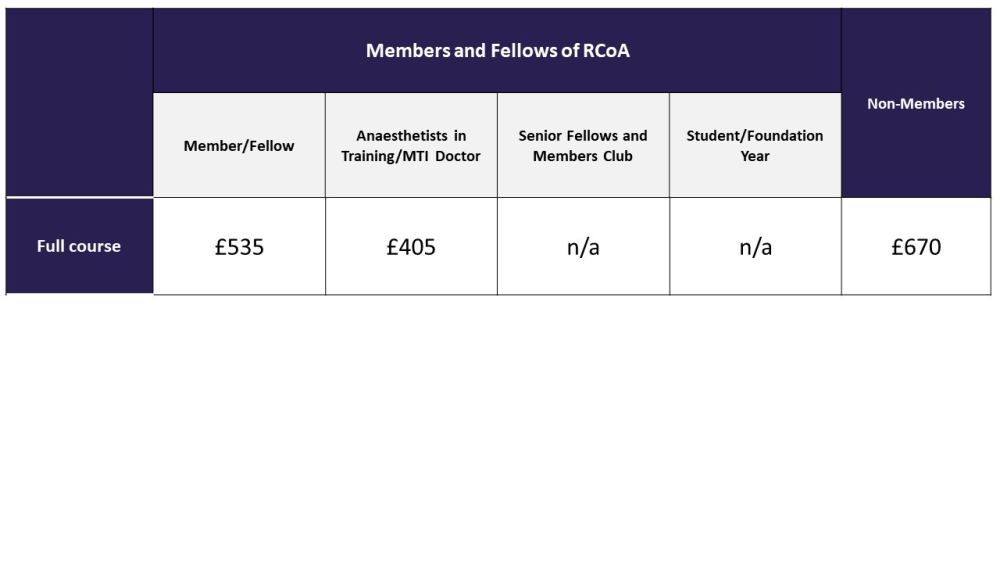1000x563 pixels.
Task: Select the £670 non-member price
Action: coord(916,247)
